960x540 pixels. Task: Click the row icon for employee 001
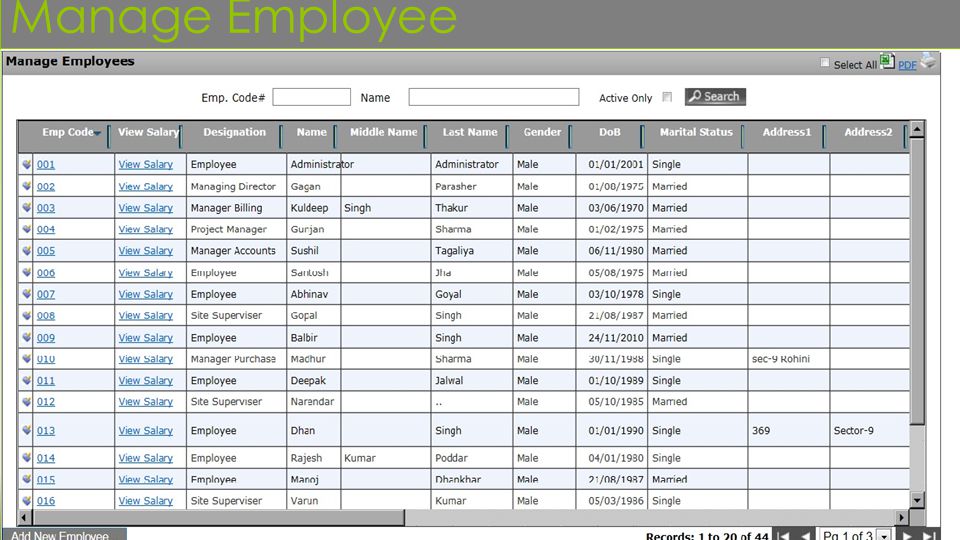[x=26, y=164]
